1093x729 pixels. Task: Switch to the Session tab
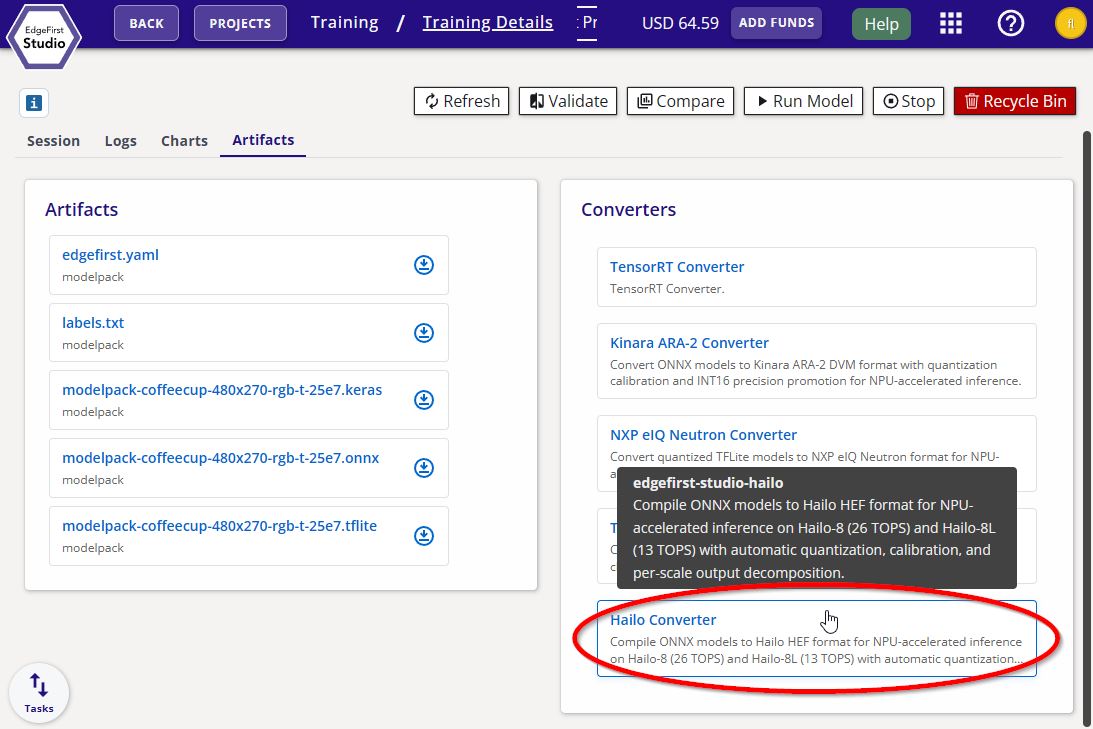pyautogui.click(x=54, y=141)
